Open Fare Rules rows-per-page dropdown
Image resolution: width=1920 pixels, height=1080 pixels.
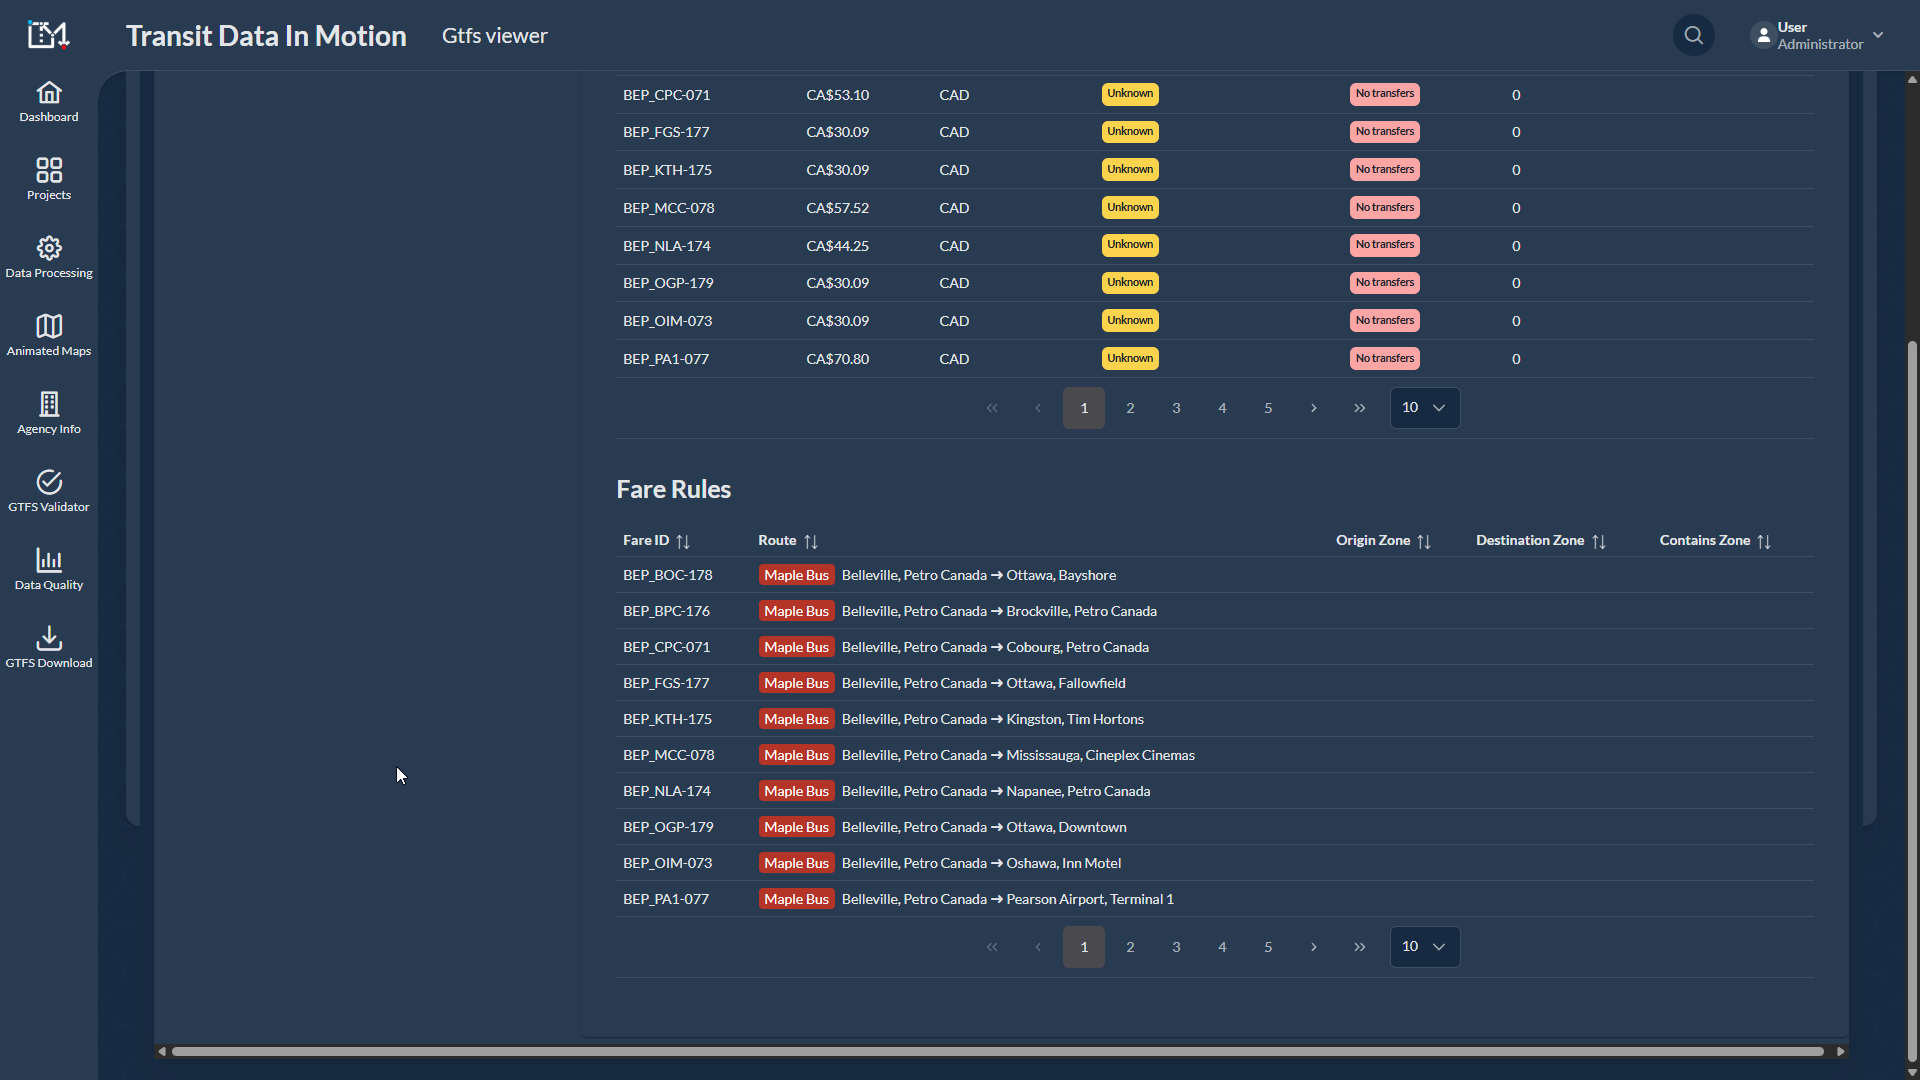1424,947
